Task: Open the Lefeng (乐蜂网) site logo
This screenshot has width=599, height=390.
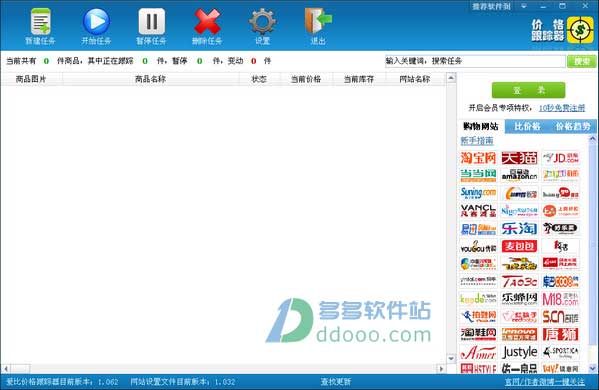Action: click(x=519, y=299)
